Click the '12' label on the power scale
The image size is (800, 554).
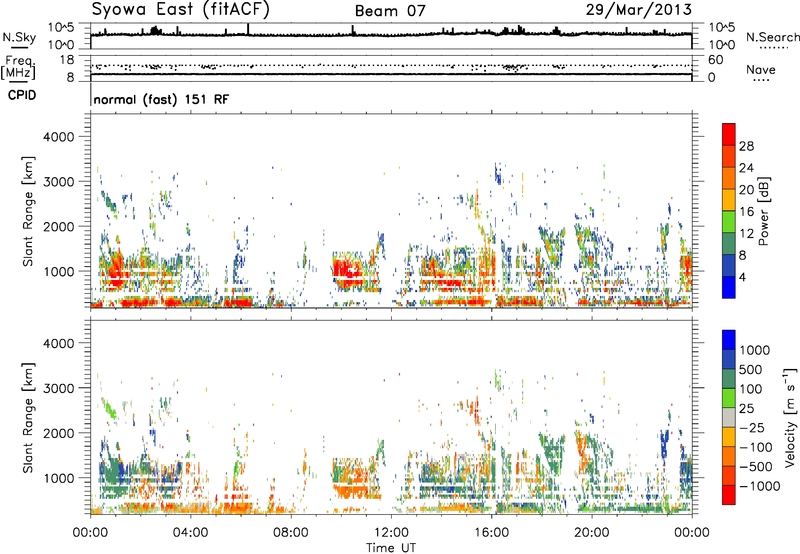(746, 234)
